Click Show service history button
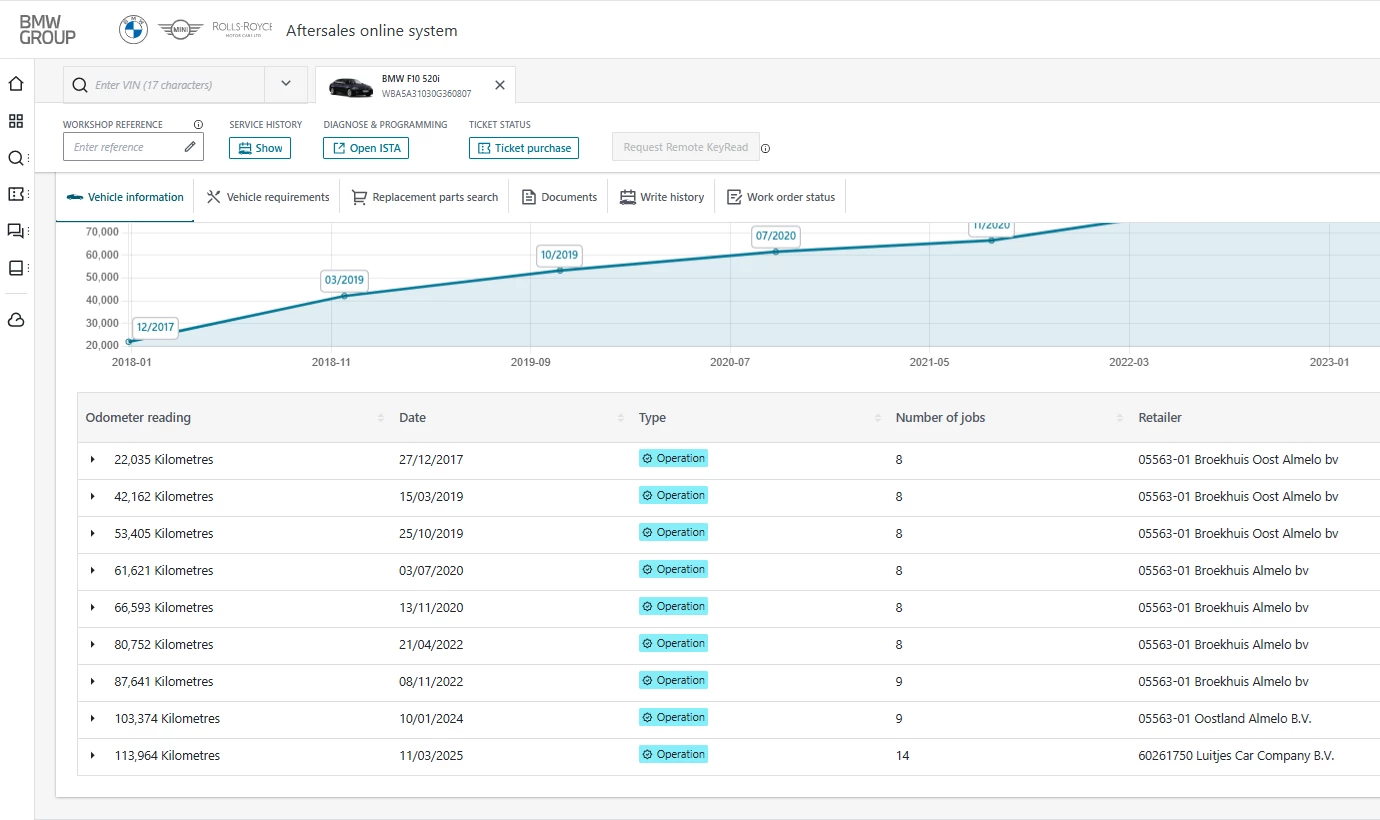 tap(260, 148)
